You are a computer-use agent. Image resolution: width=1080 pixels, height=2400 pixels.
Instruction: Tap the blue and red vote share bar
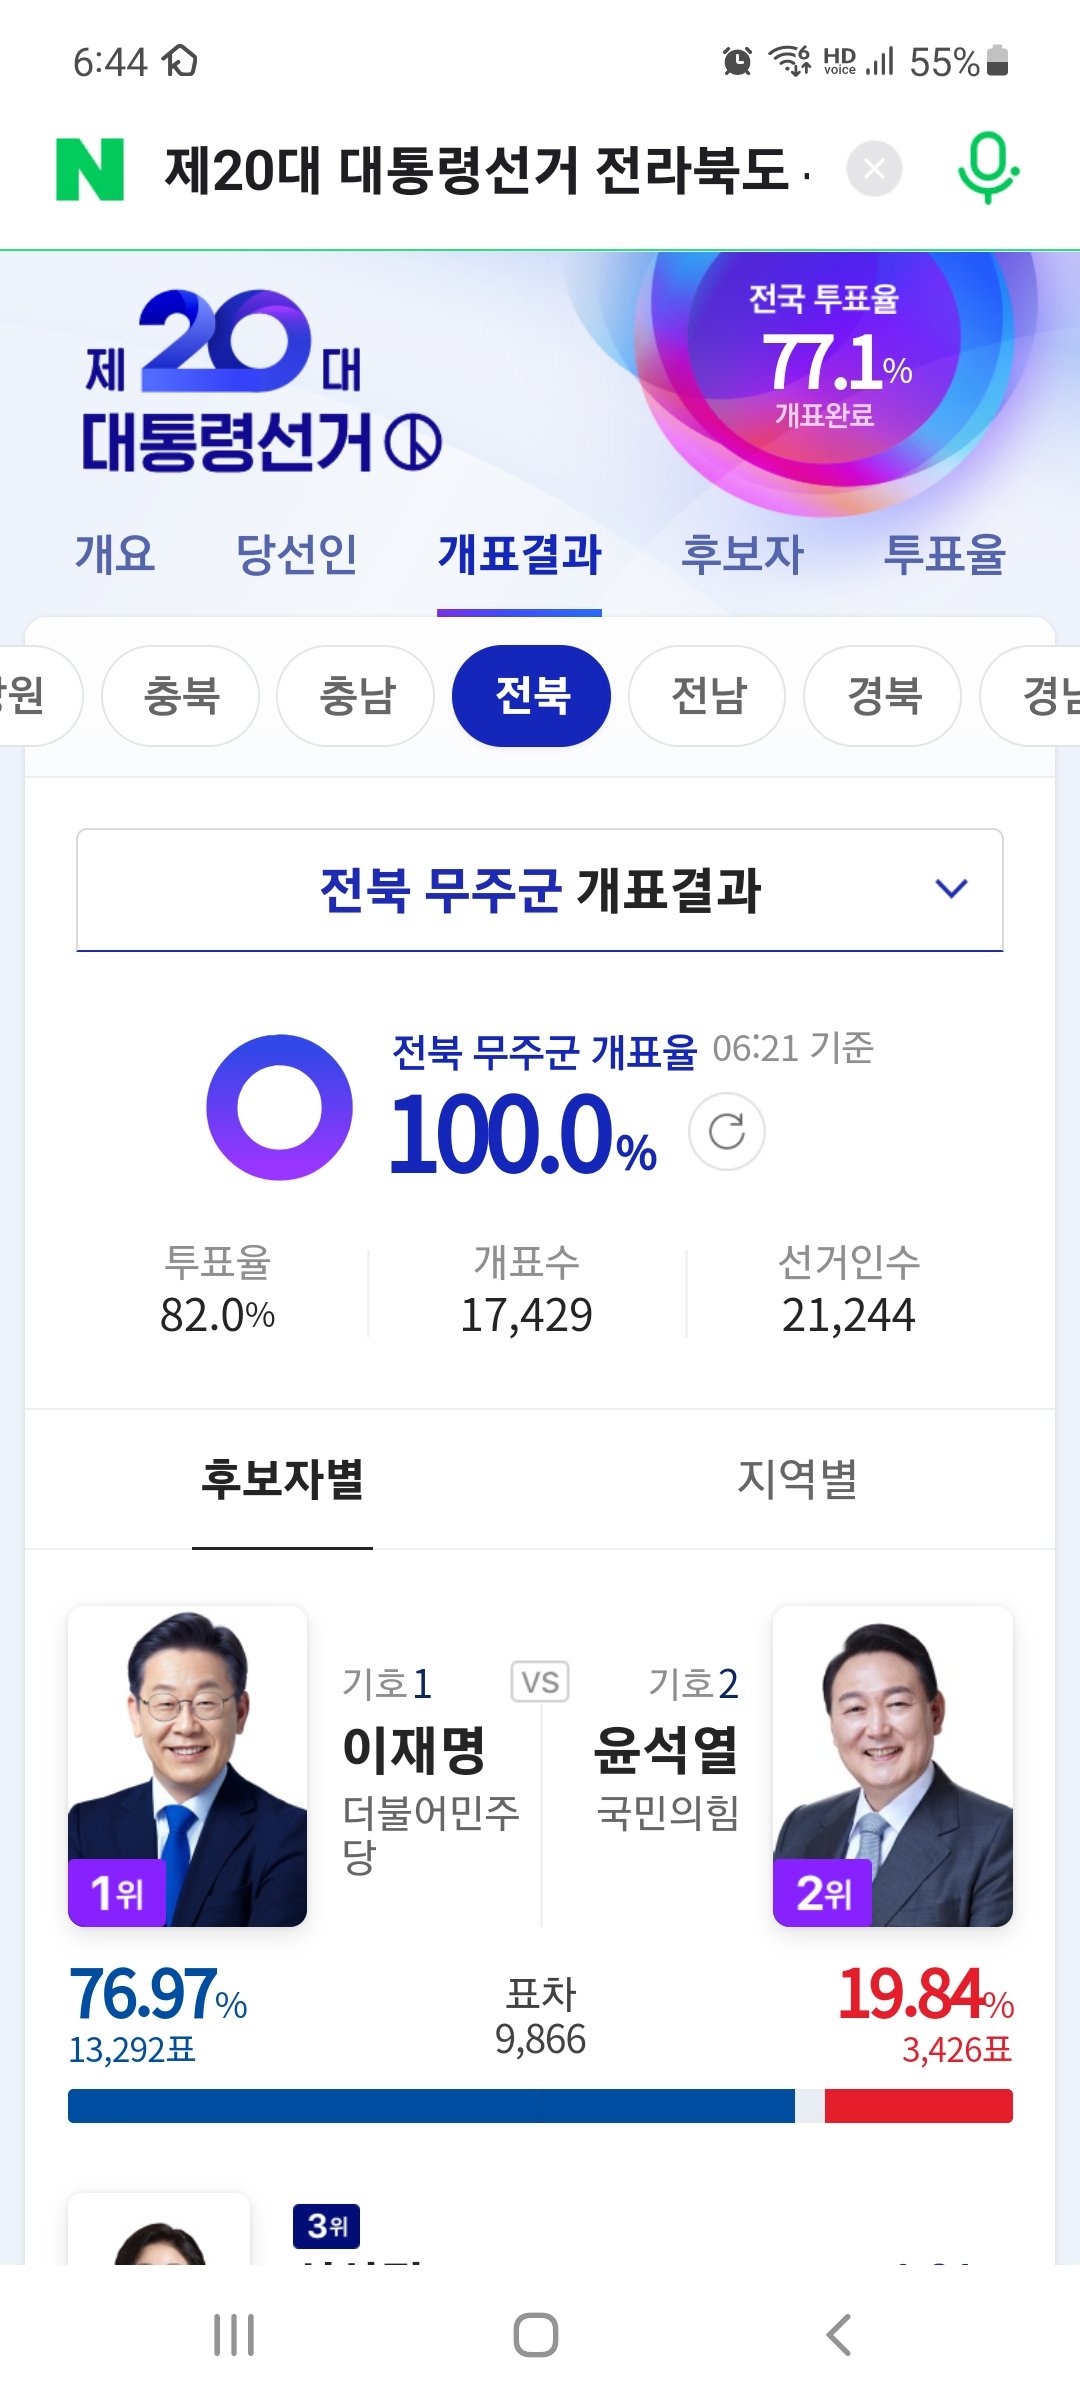(x=540, y=2105)
